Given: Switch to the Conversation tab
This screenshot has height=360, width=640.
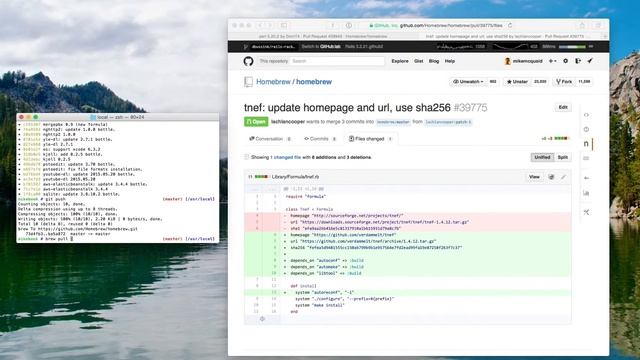Looking at the screenshot, I should pos(270,139).
